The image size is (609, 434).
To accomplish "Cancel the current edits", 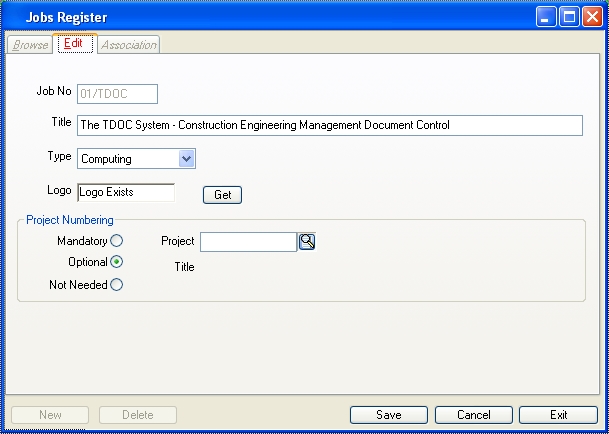I will pos(474,415).
